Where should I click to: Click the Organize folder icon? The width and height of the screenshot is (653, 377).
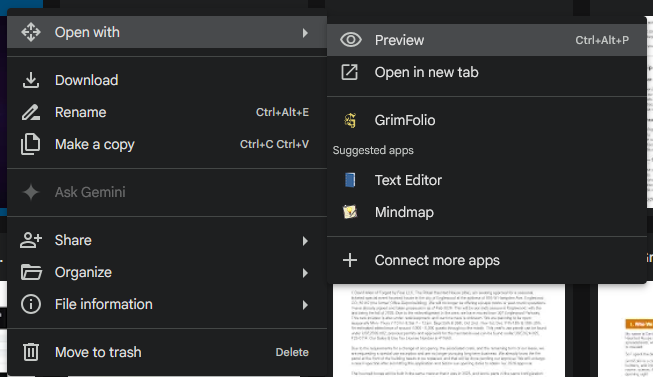[x=31, y=272]
